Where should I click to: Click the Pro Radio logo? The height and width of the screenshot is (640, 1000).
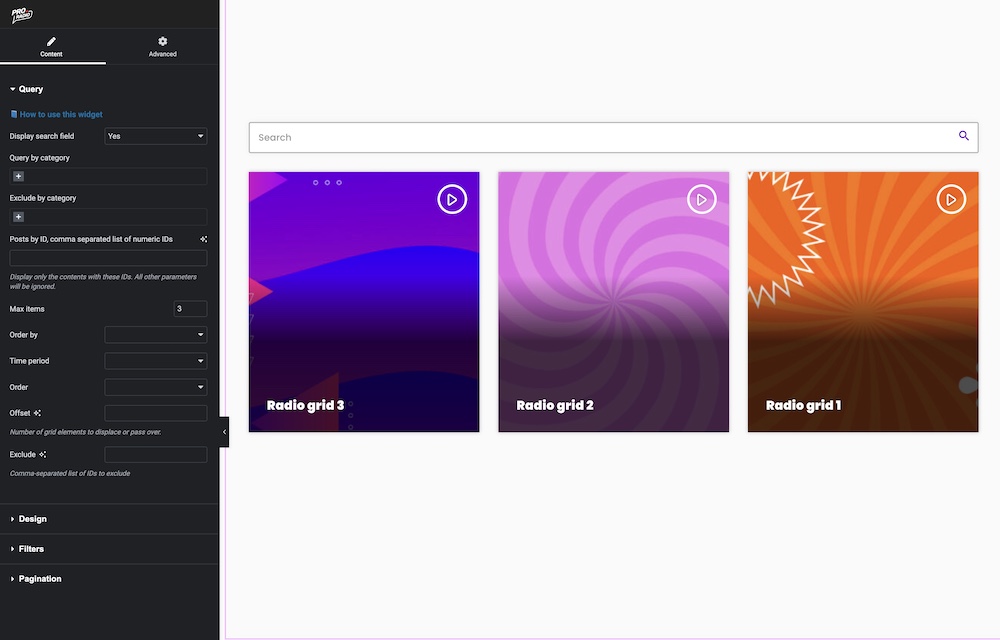point(22,14)
